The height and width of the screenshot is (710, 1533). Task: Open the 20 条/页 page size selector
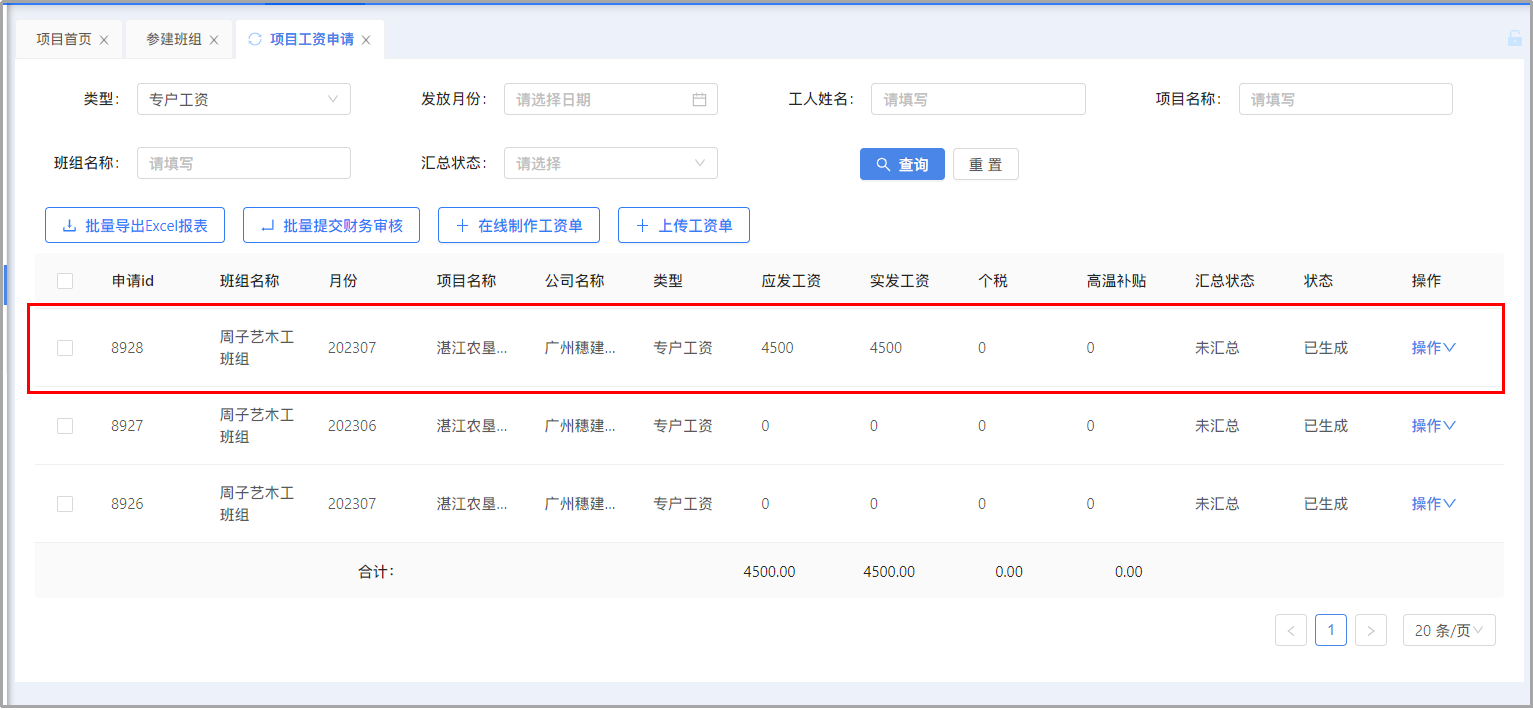1449,630
